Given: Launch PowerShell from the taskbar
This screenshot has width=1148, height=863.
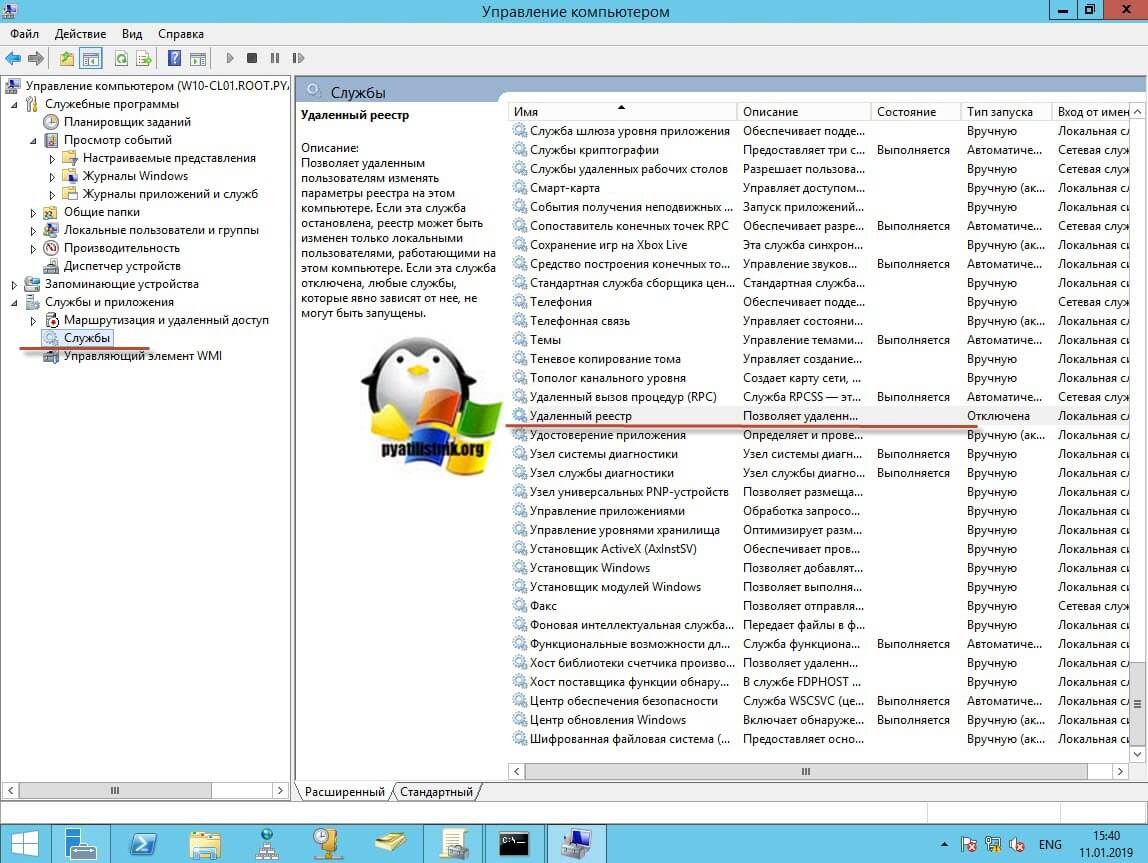Looking at the screenshot, I should [143, 843].
